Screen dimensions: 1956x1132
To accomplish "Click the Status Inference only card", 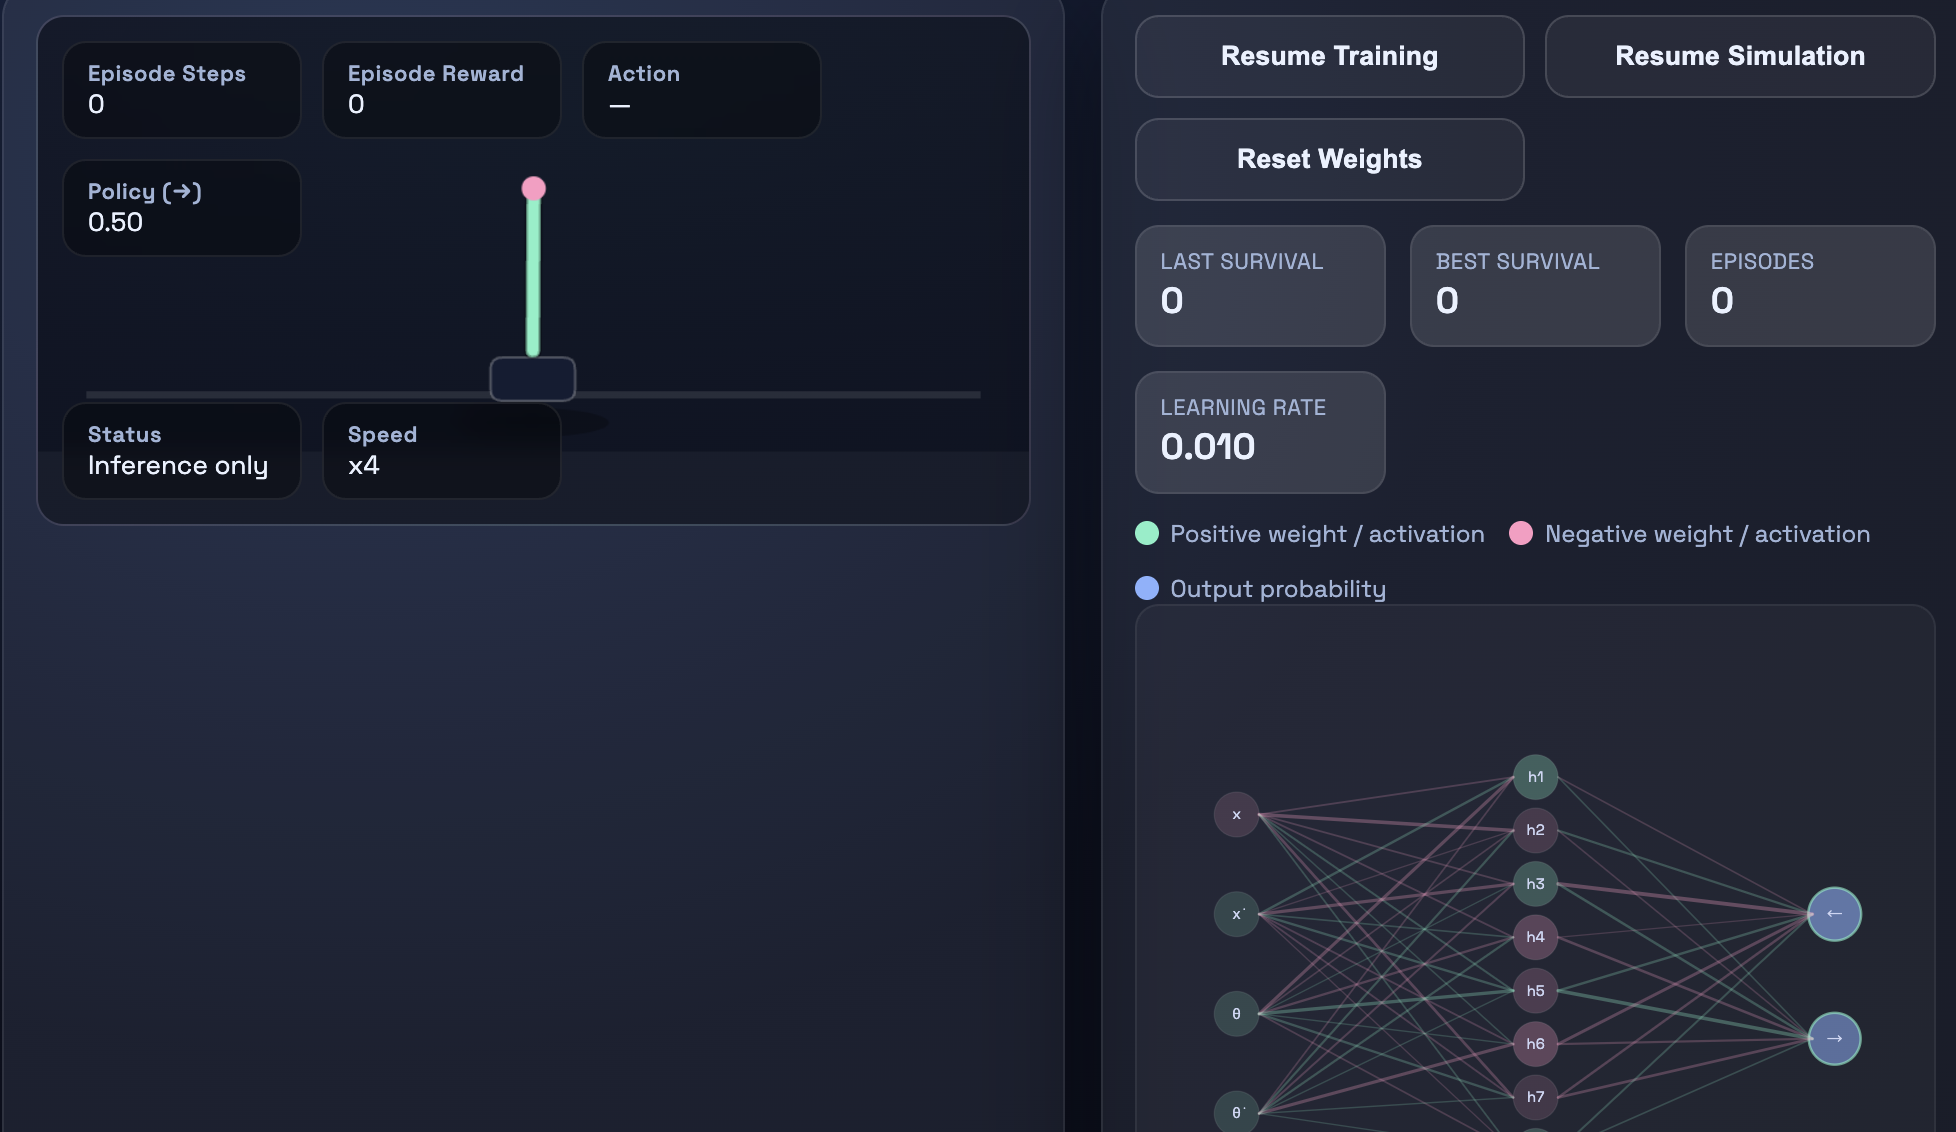I will (181, 451).
